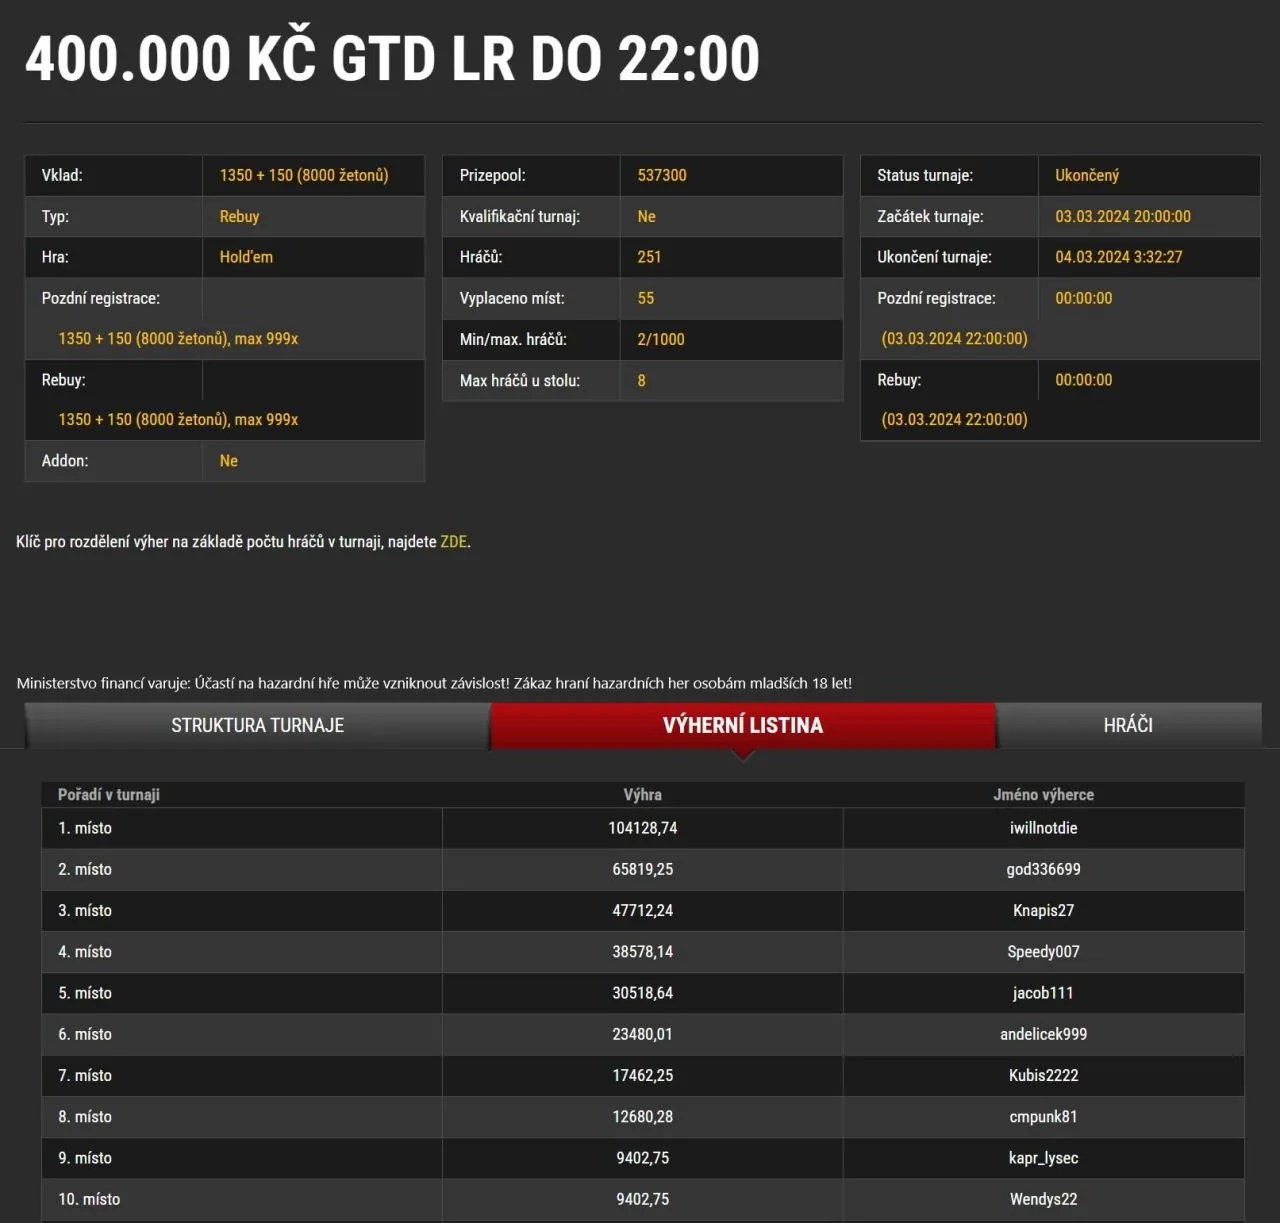
Task: Select the player name Kubis2222
Action: click(1043, 1075)
